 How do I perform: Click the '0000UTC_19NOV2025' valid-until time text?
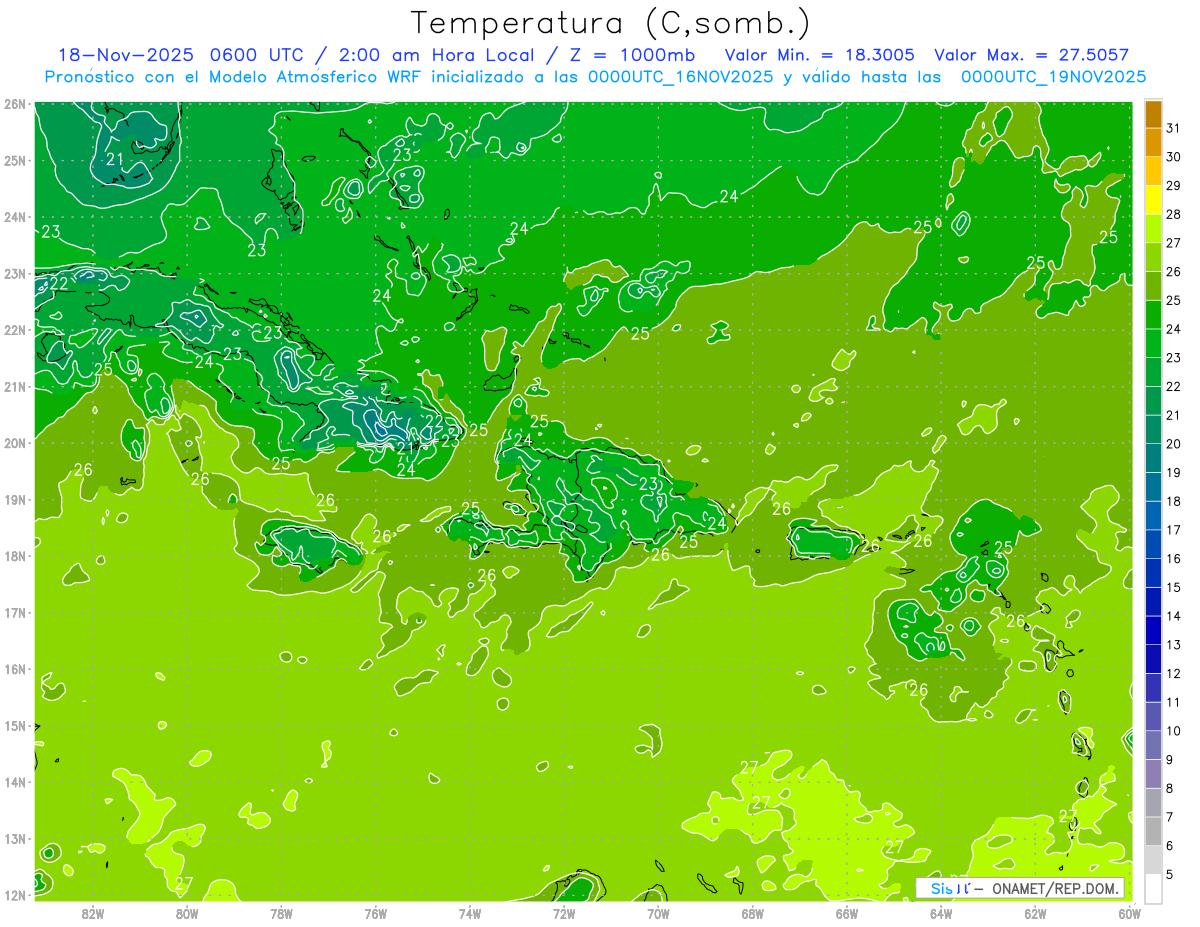1053,77
